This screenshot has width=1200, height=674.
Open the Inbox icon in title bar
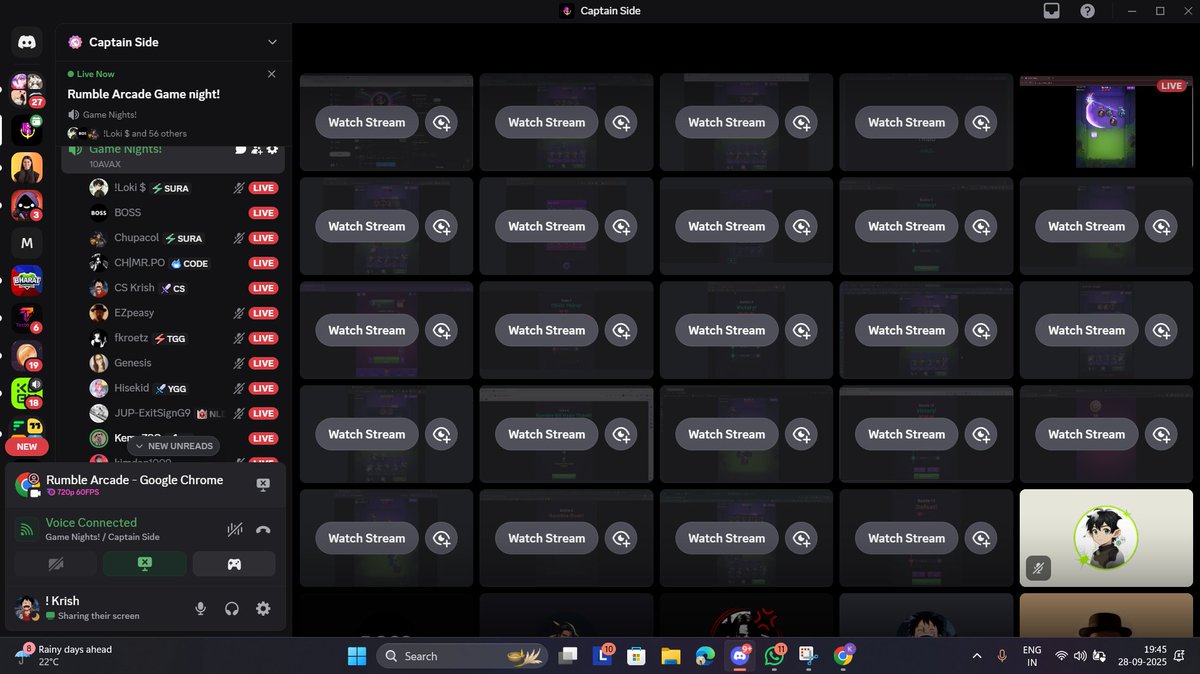click(x=1051, y=11)
